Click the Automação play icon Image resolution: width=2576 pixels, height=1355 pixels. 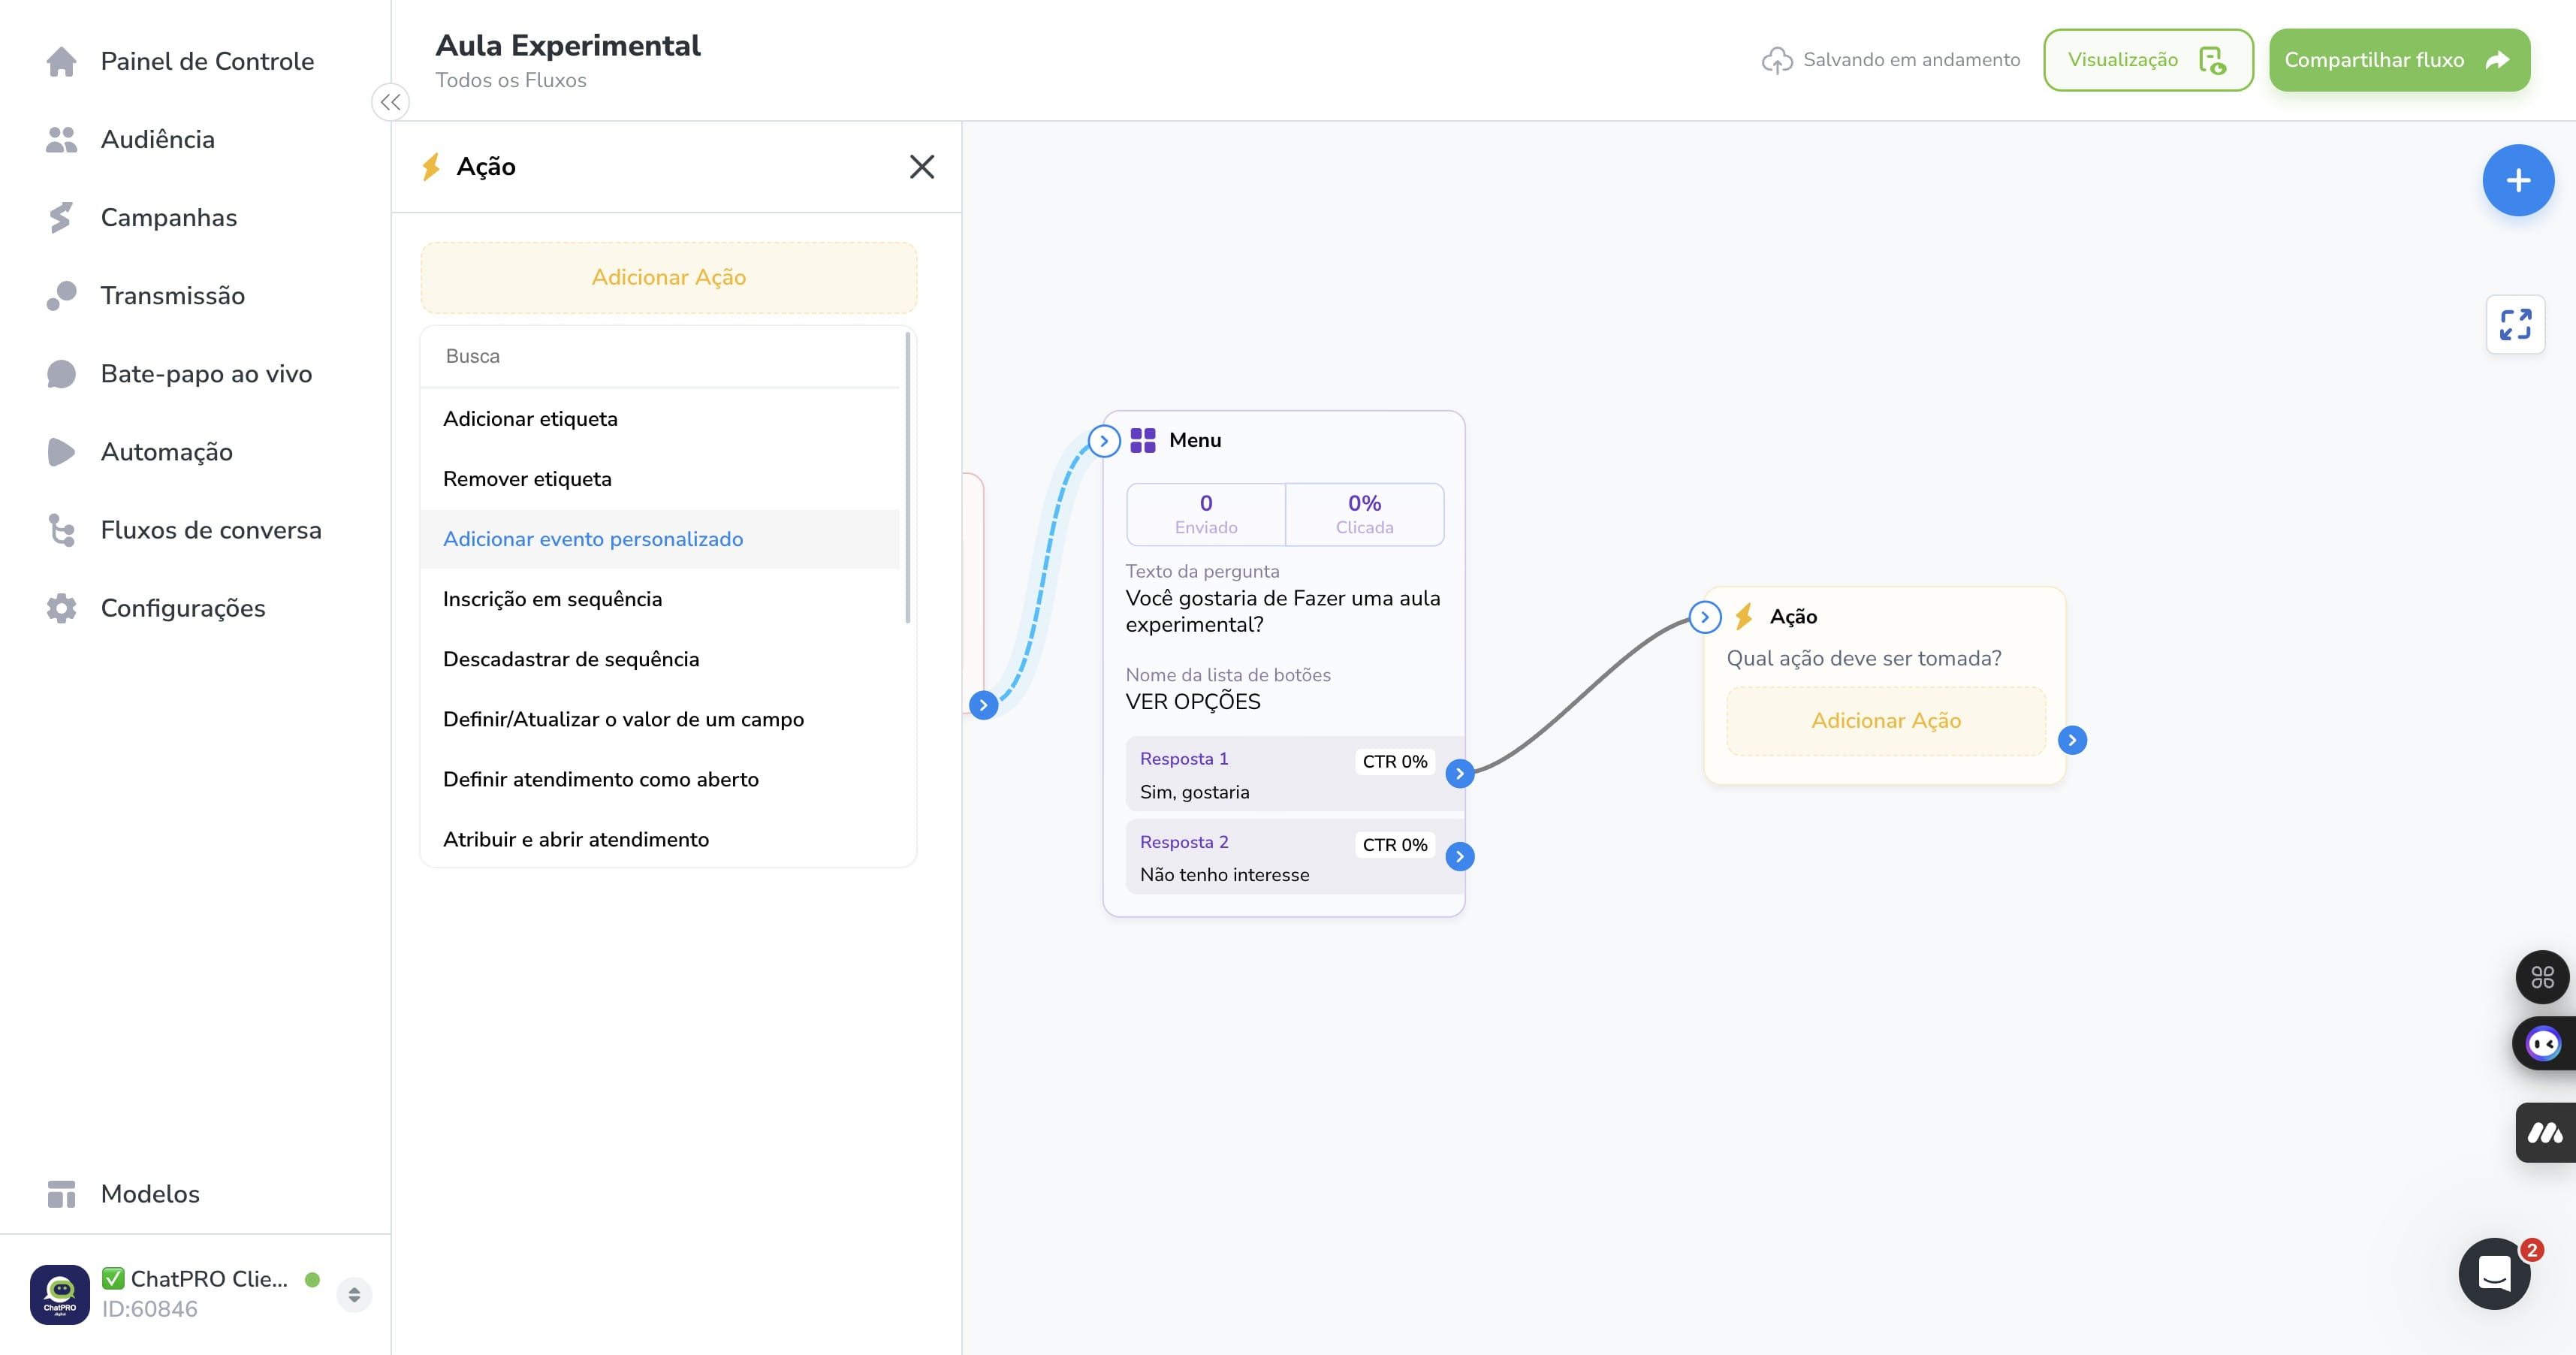[61, 451]
